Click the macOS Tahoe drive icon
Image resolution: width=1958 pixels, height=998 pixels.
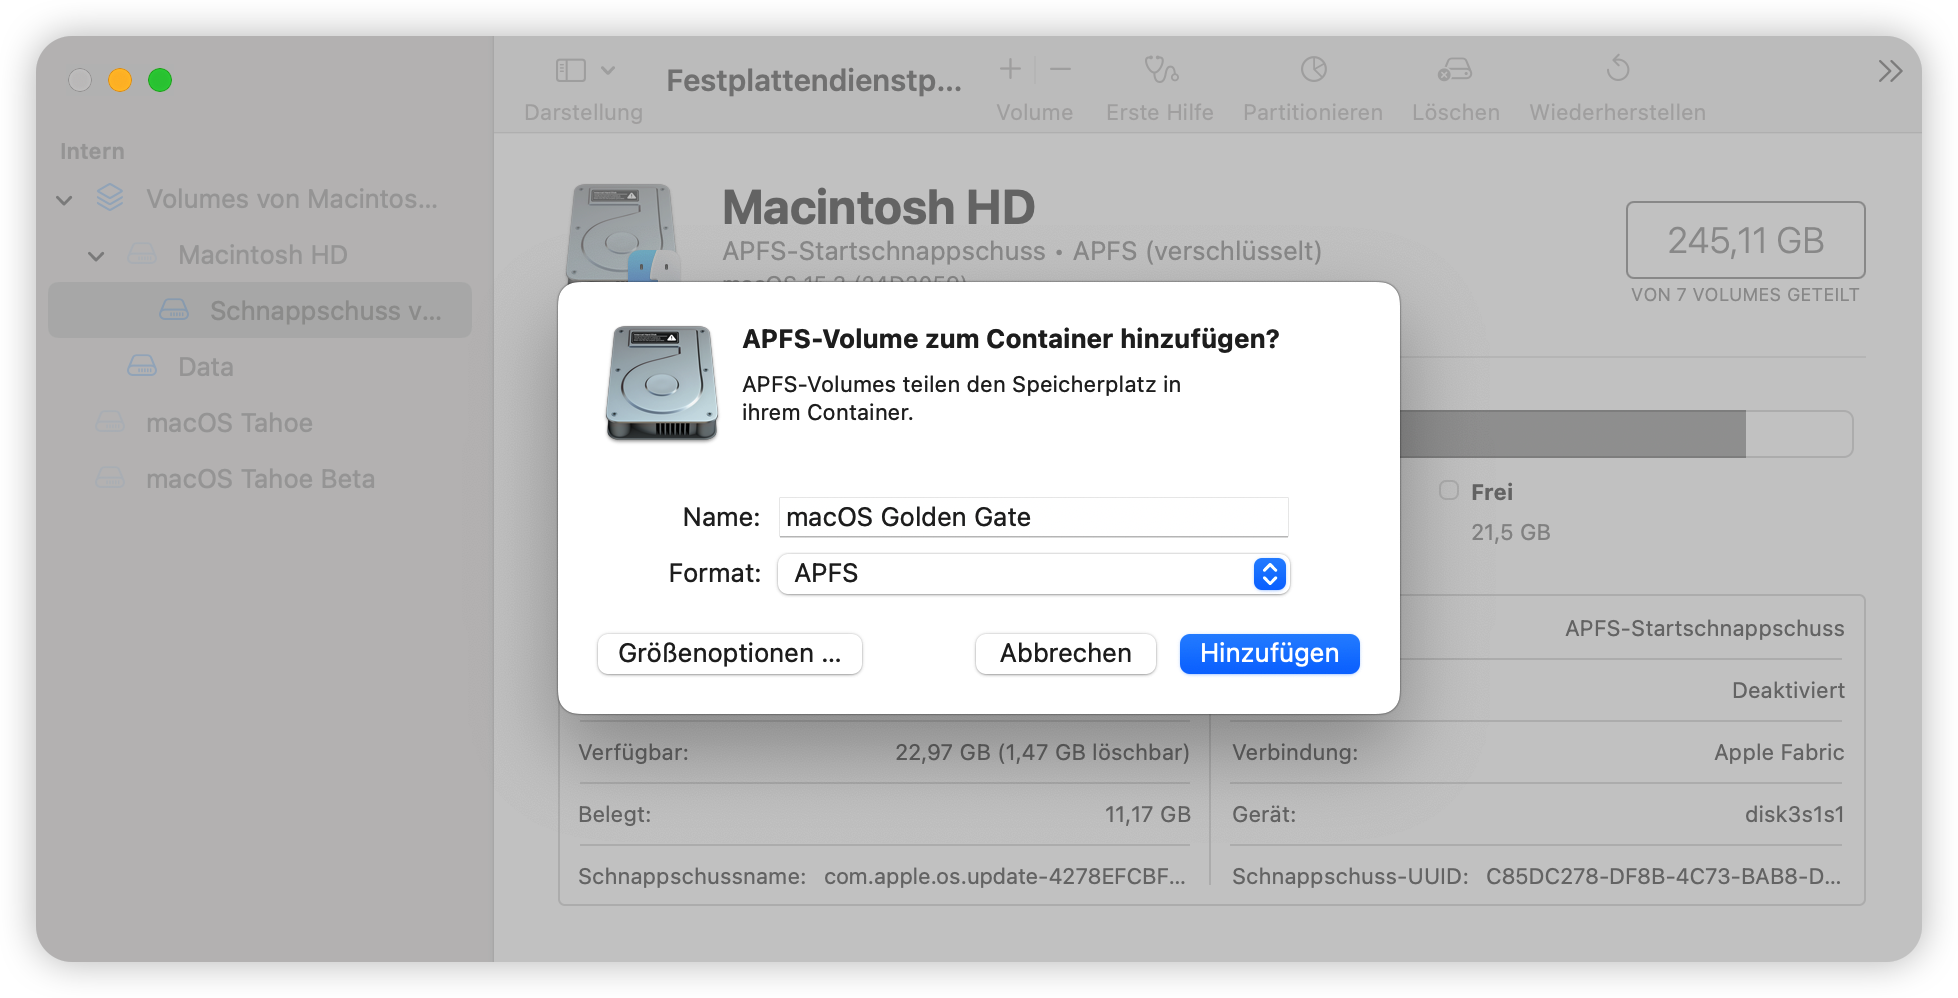point(110,422)
